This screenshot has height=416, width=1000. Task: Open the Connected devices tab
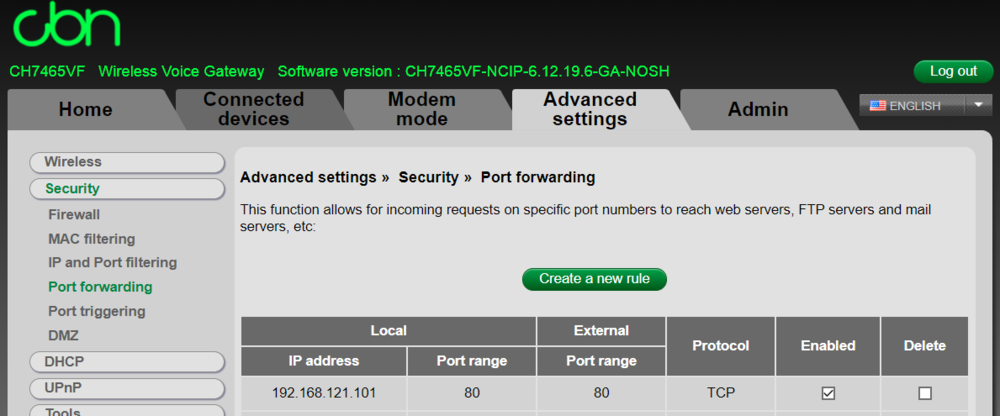click(x=253, y=109)
